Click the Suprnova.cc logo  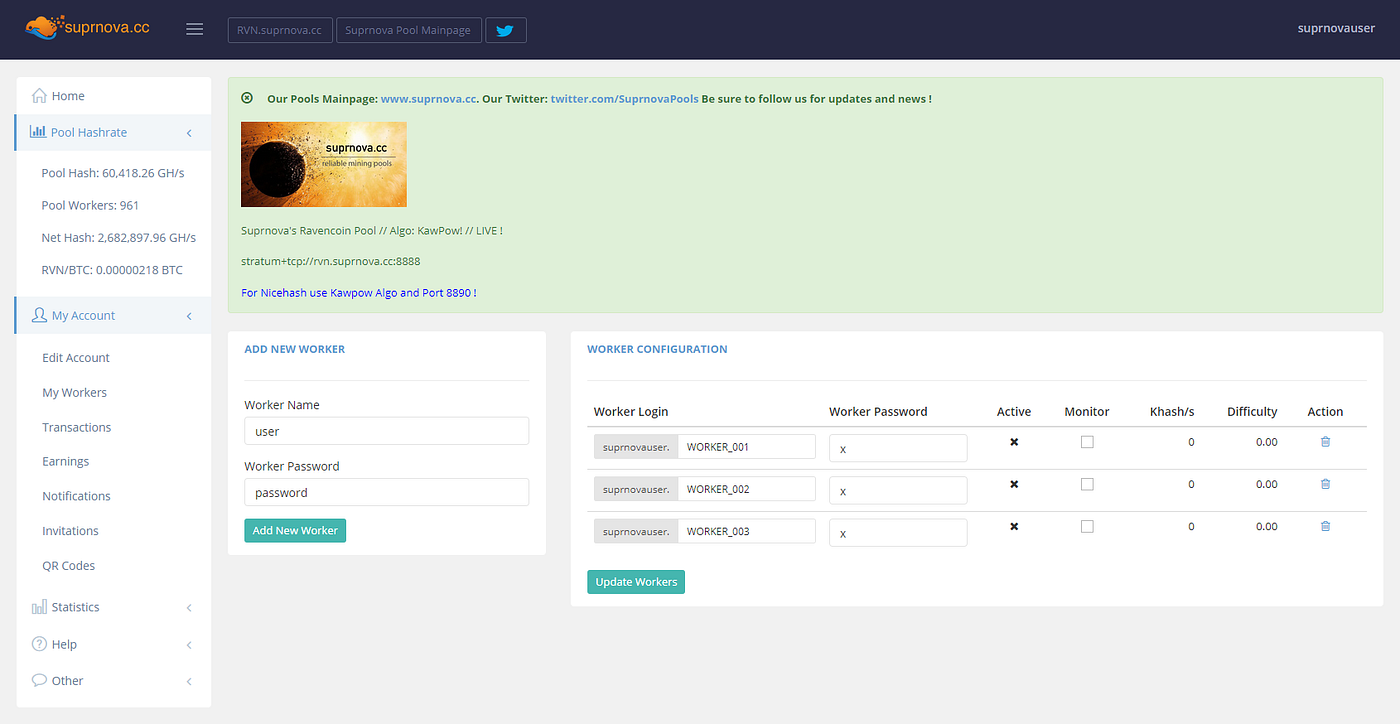click(87, 28)
